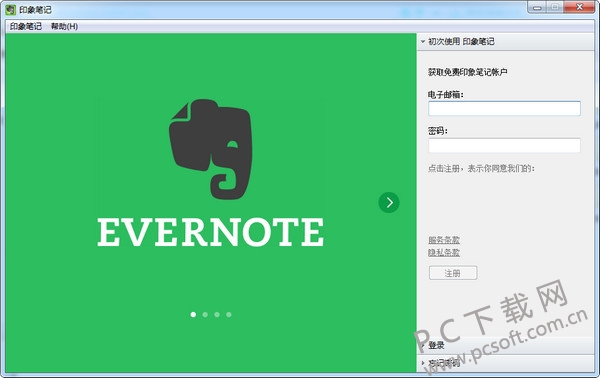Click the EVERNOTE wordmark text
The width and height of the screenshot is (600, 378).
[210, 232]
